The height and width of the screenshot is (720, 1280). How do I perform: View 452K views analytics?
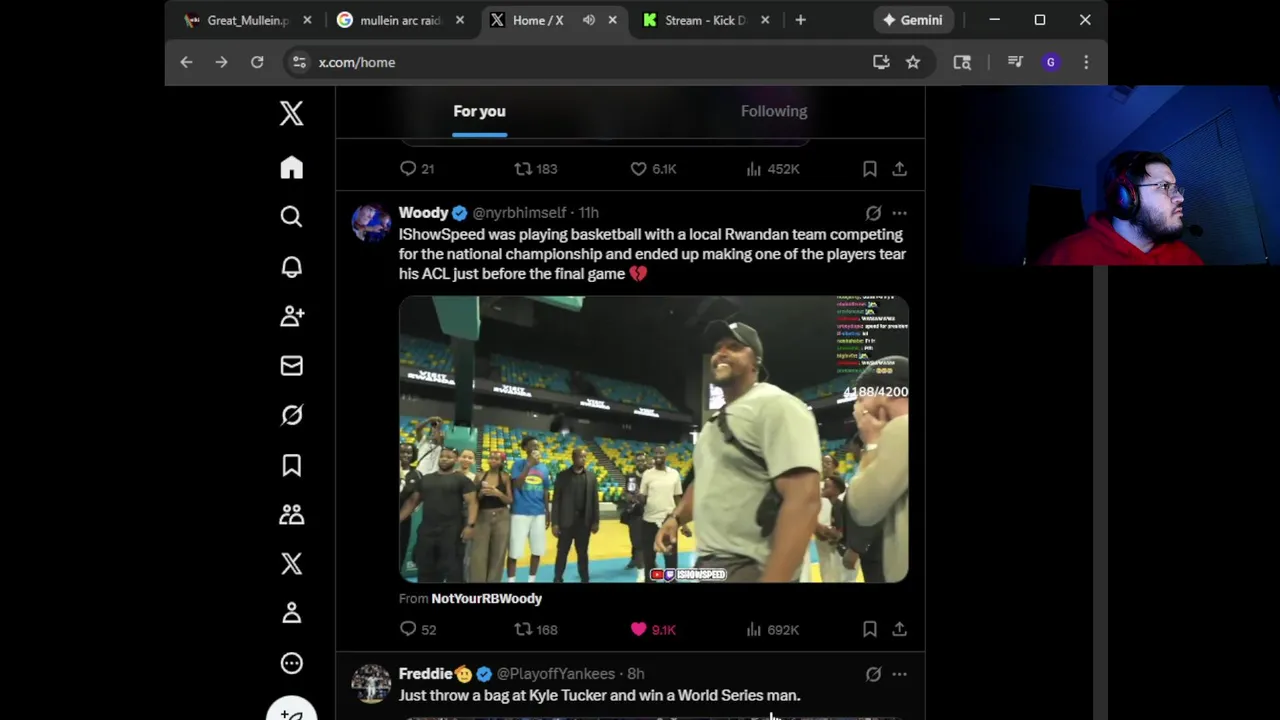[x=772, y=169]
